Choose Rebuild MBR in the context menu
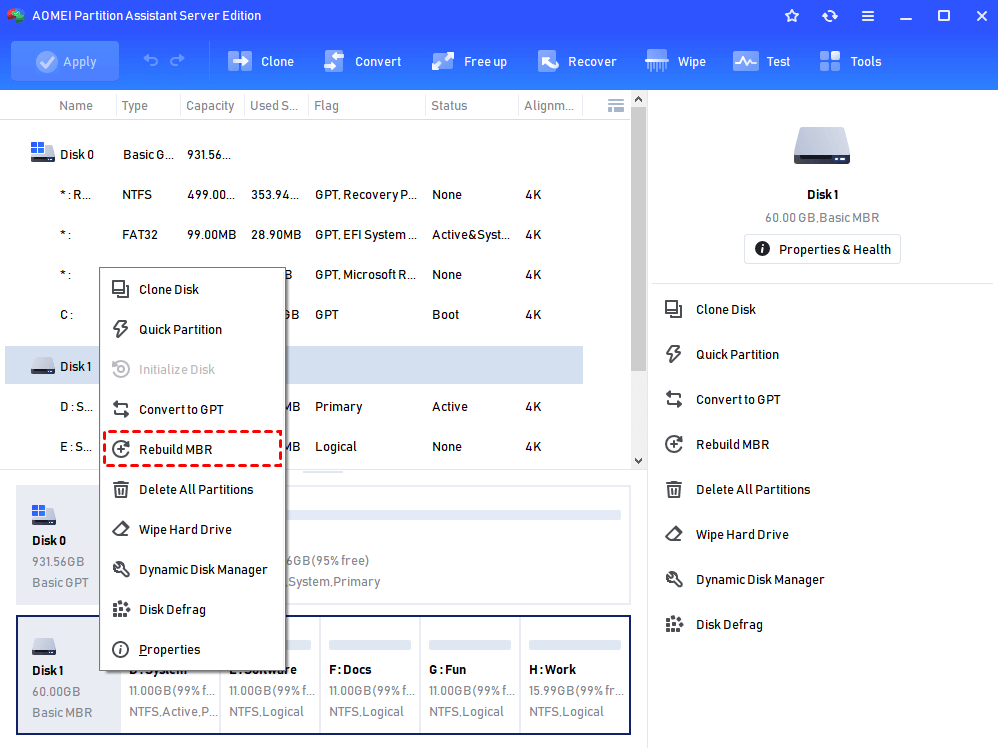Viewport: 998px width, 748px height. (192, 449)
